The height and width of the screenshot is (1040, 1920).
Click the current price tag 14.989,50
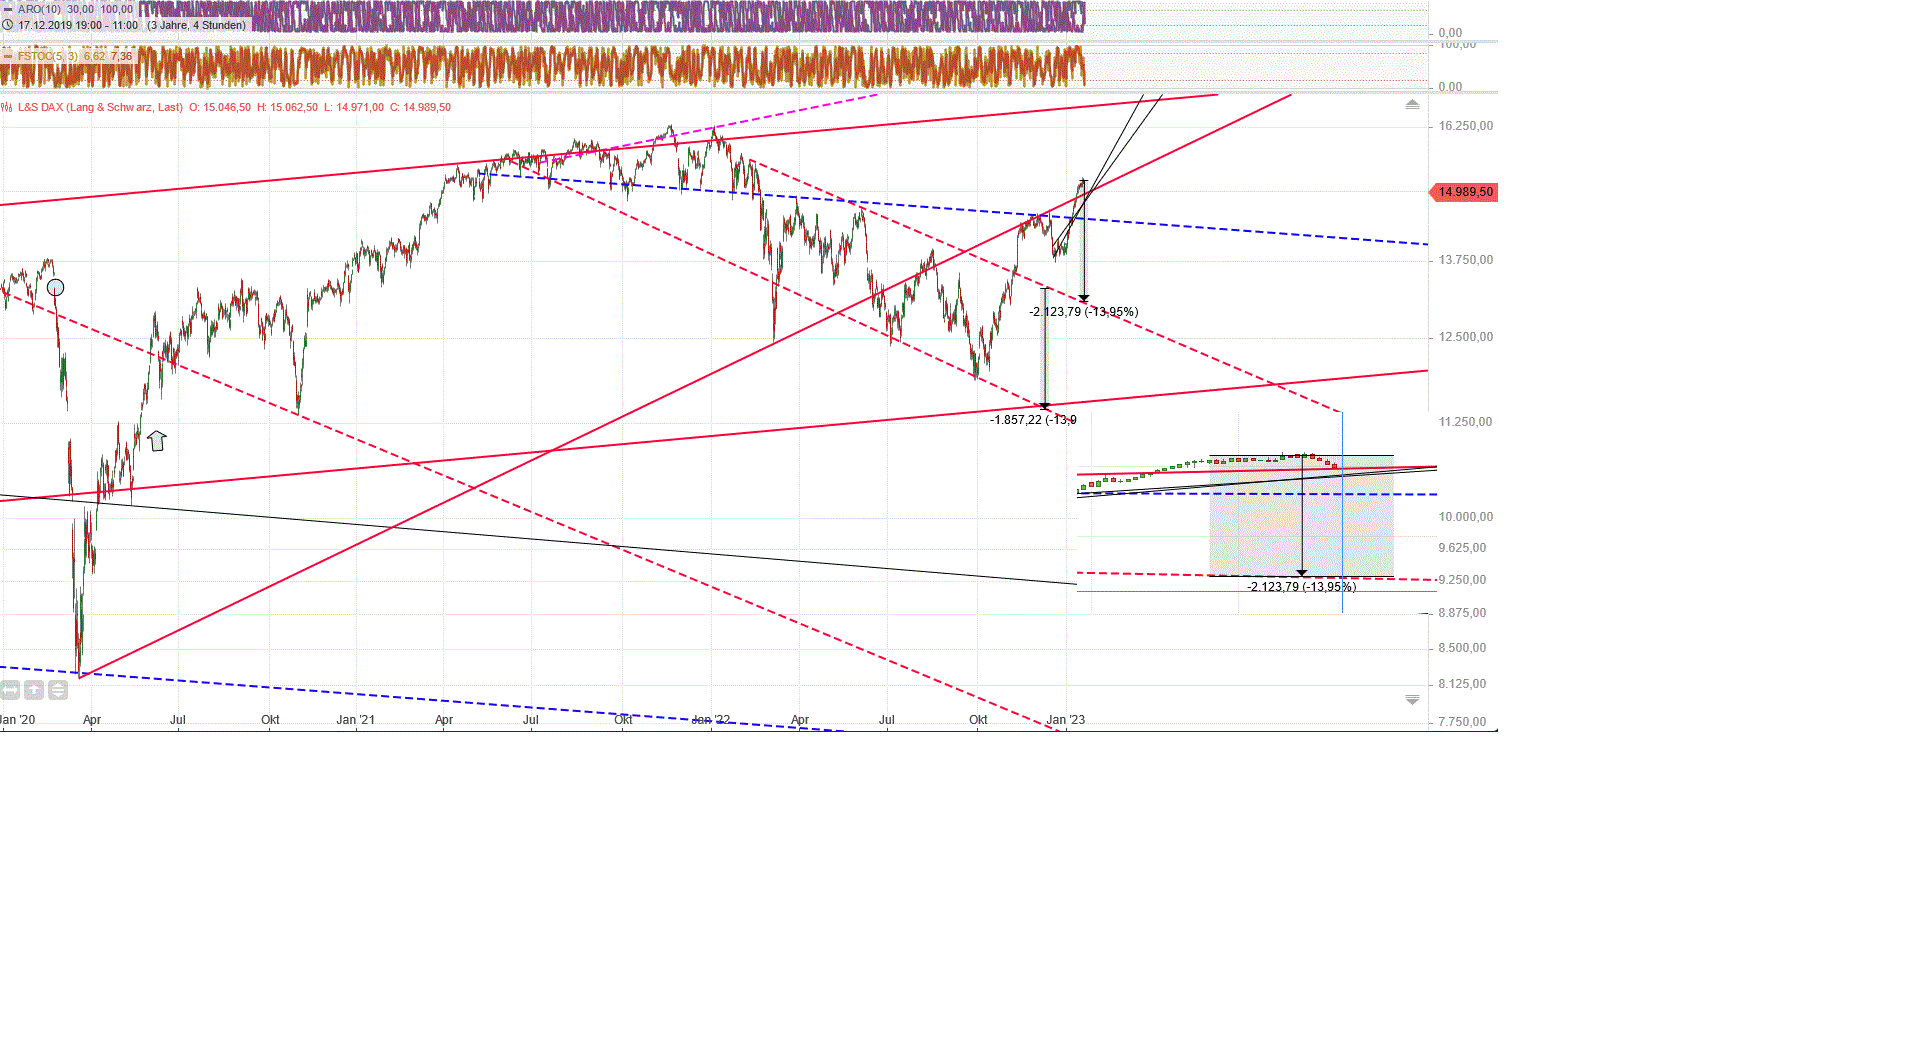point(1465,192)
